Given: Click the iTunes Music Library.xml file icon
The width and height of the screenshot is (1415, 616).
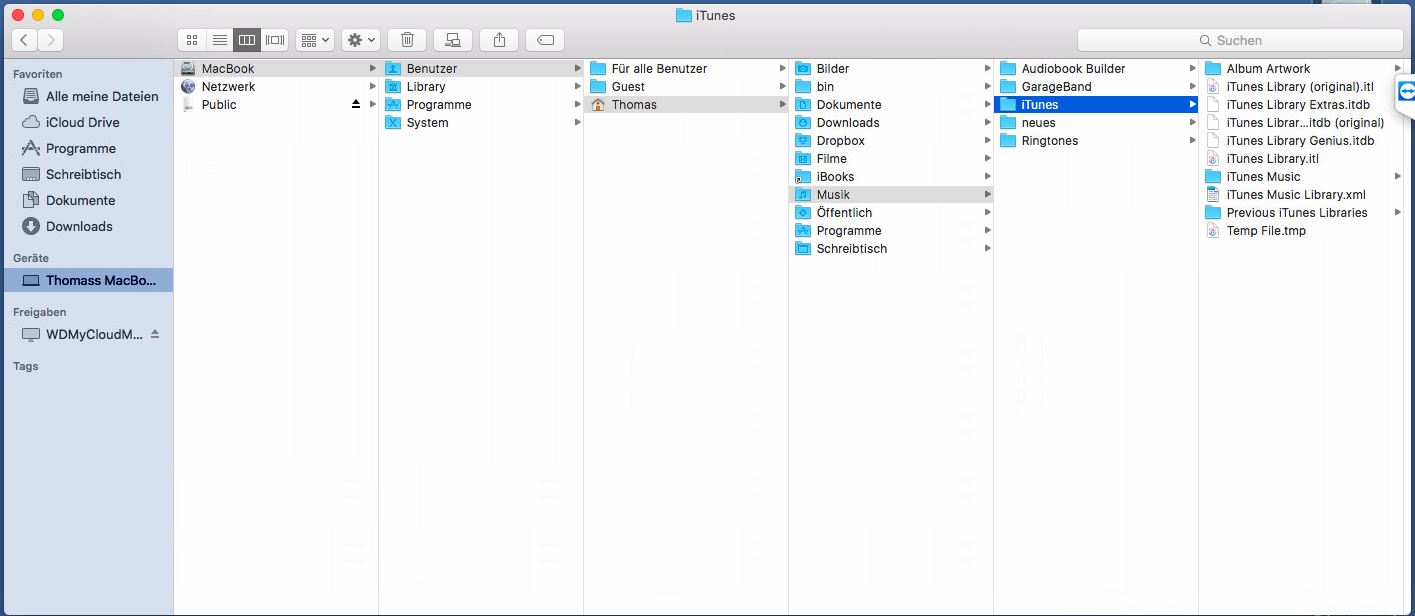Looking at the screenshot, I should pos(1213,194).
